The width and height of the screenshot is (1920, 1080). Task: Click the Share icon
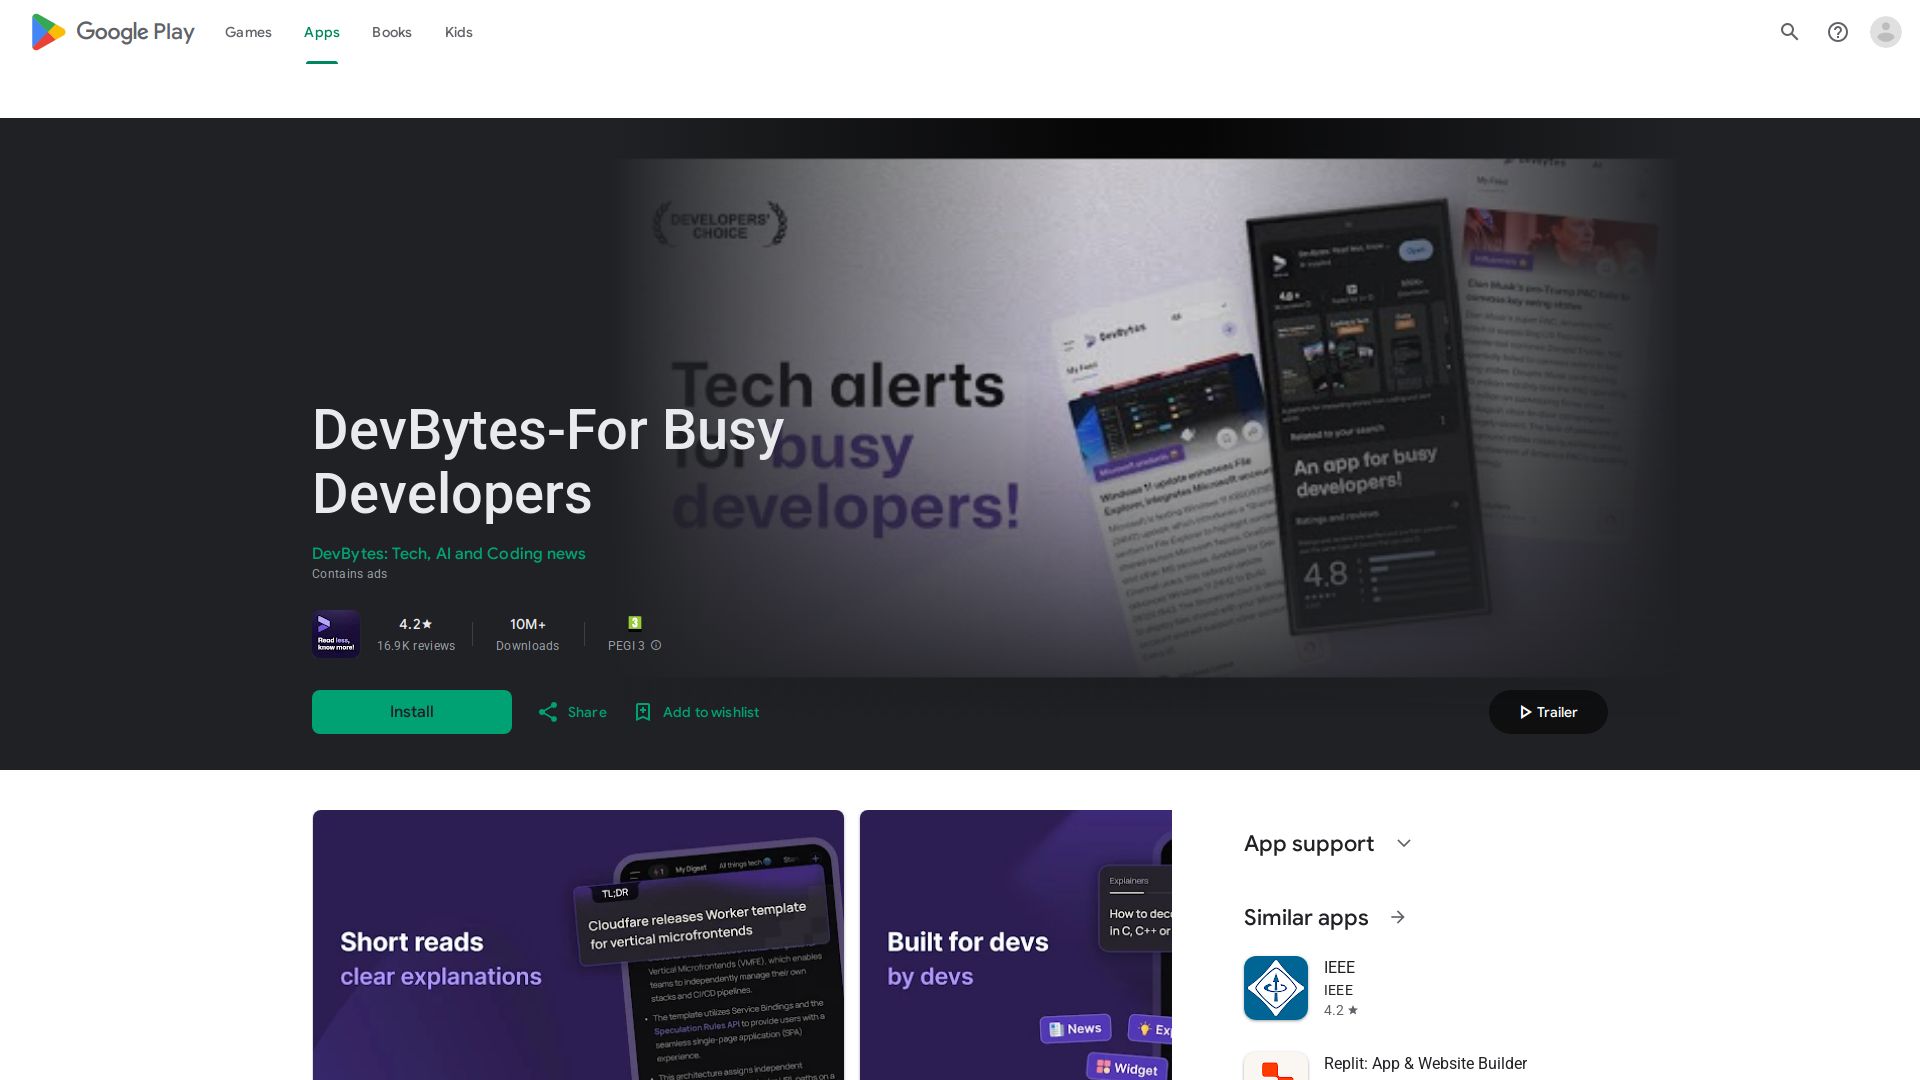click(549, 712)
